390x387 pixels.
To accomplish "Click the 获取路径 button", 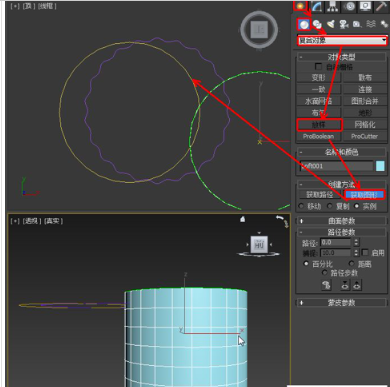I will (320, 195).
